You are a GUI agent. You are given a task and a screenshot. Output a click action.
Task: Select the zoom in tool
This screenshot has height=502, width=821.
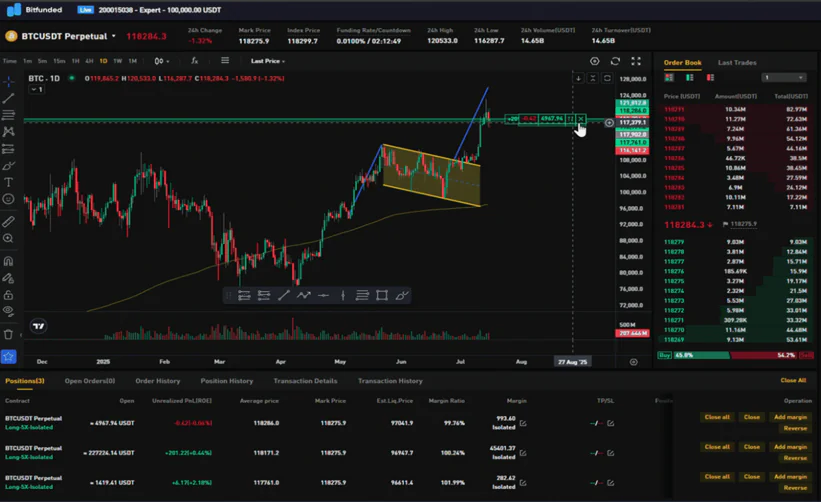coord(8,239)
